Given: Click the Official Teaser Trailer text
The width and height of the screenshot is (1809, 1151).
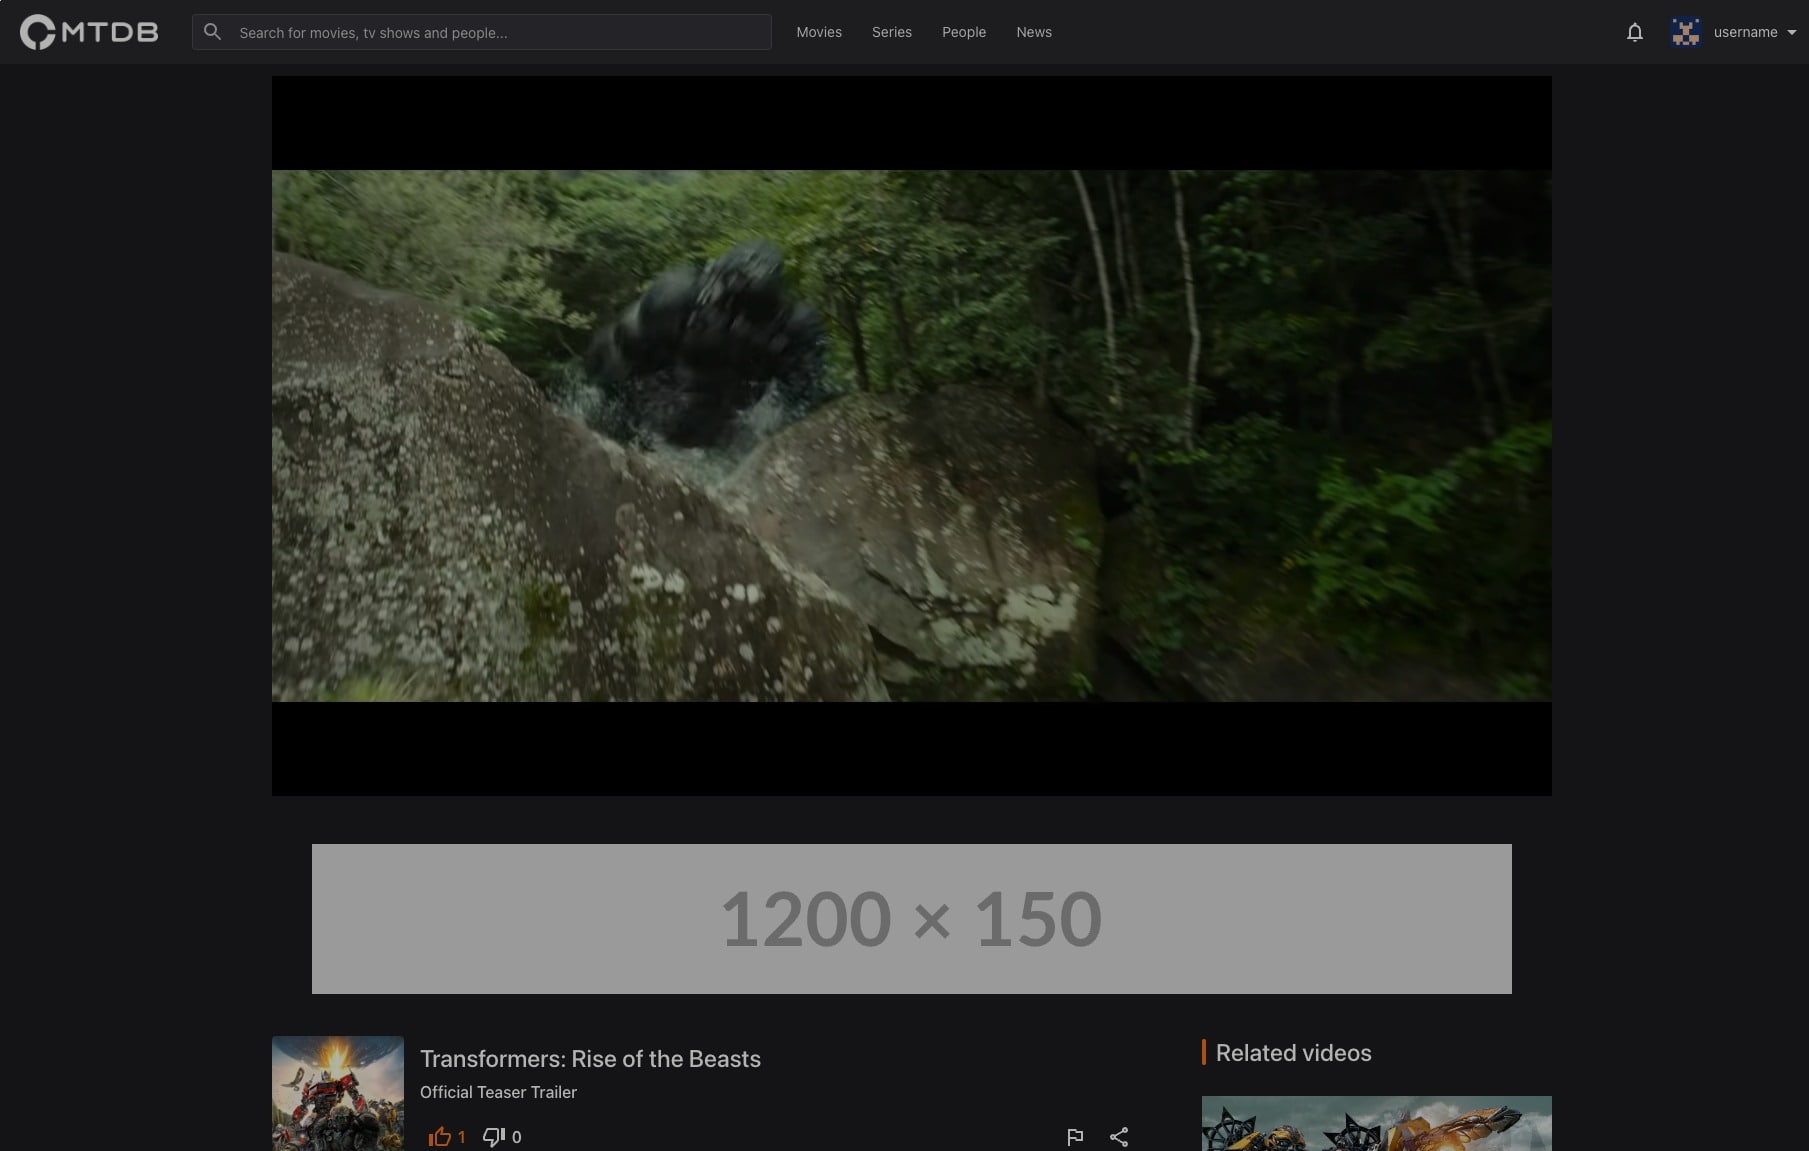Looking at the screenshot, I should (x=498, y=1092).
